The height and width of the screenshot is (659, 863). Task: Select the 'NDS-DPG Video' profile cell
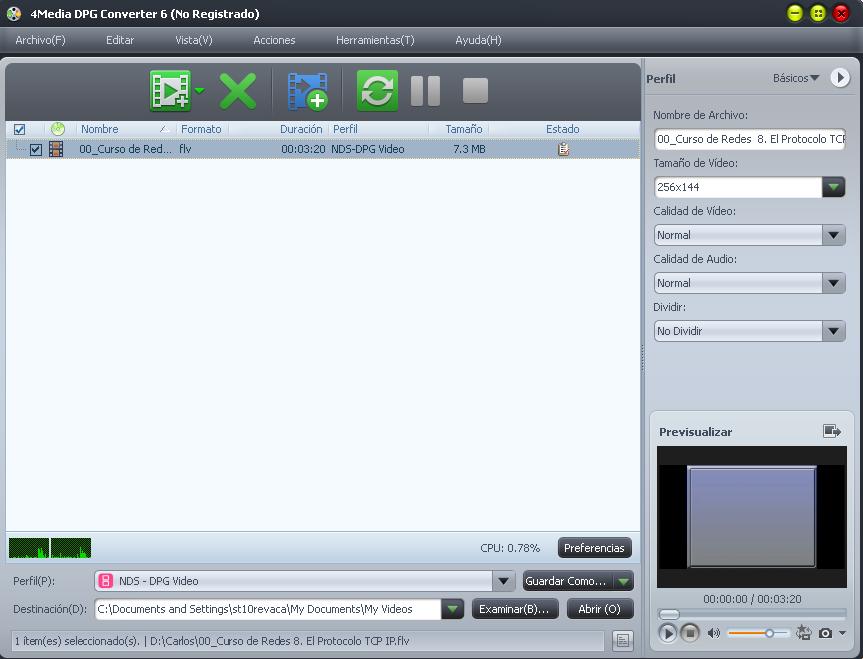pyautogui.click(x=368, y=149)
